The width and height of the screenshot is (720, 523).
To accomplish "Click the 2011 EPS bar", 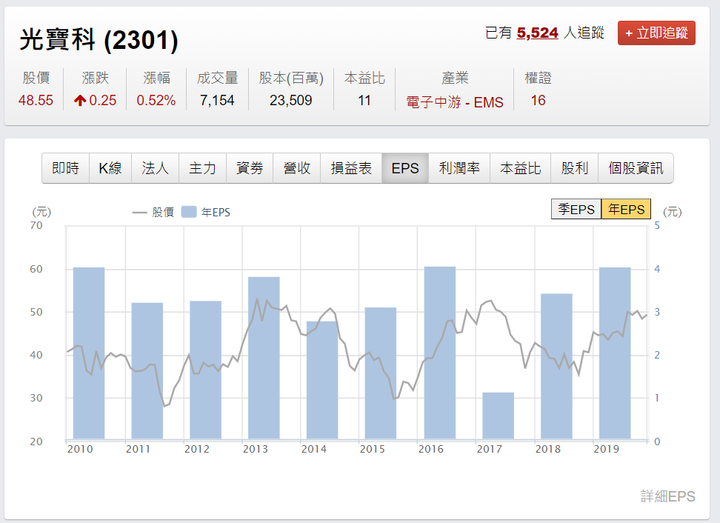I will (x=147, y=371).
